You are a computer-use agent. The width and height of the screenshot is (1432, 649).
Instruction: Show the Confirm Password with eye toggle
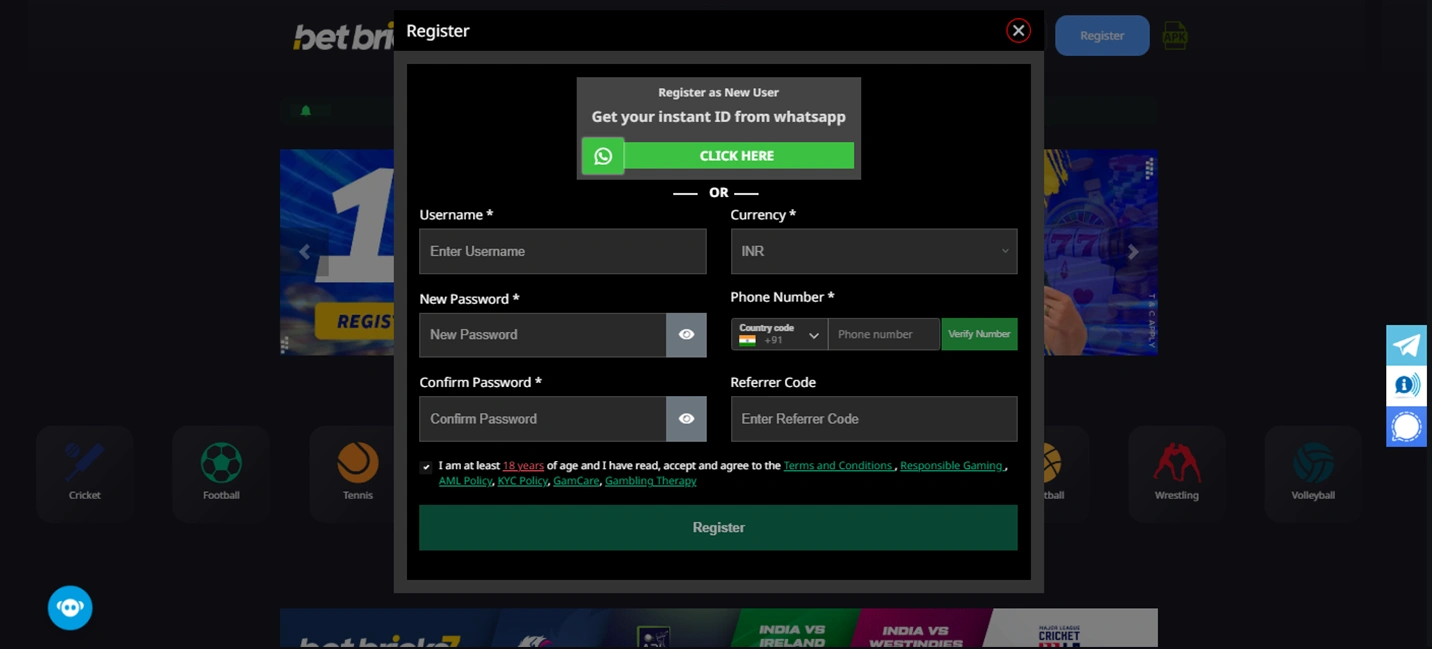(x=686, y=419)
